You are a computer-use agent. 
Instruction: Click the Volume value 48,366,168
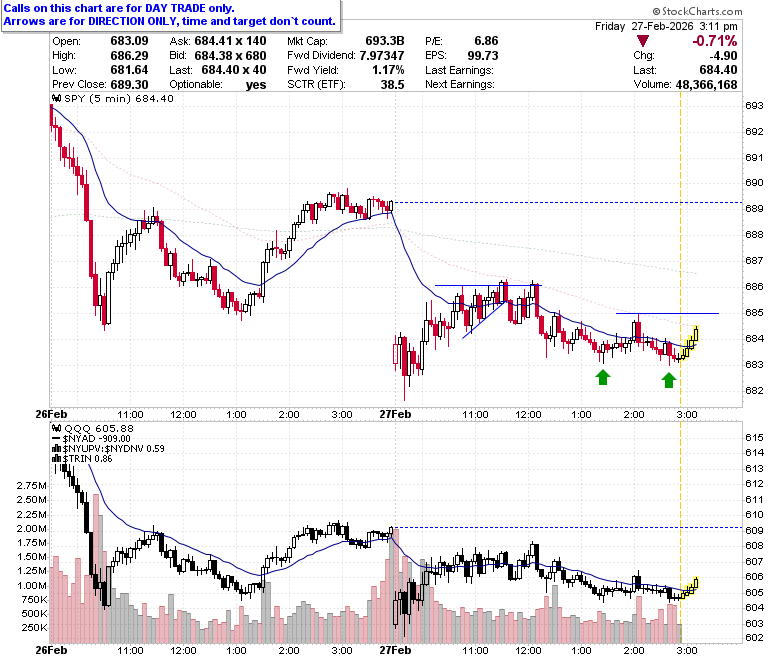[706, 85]
